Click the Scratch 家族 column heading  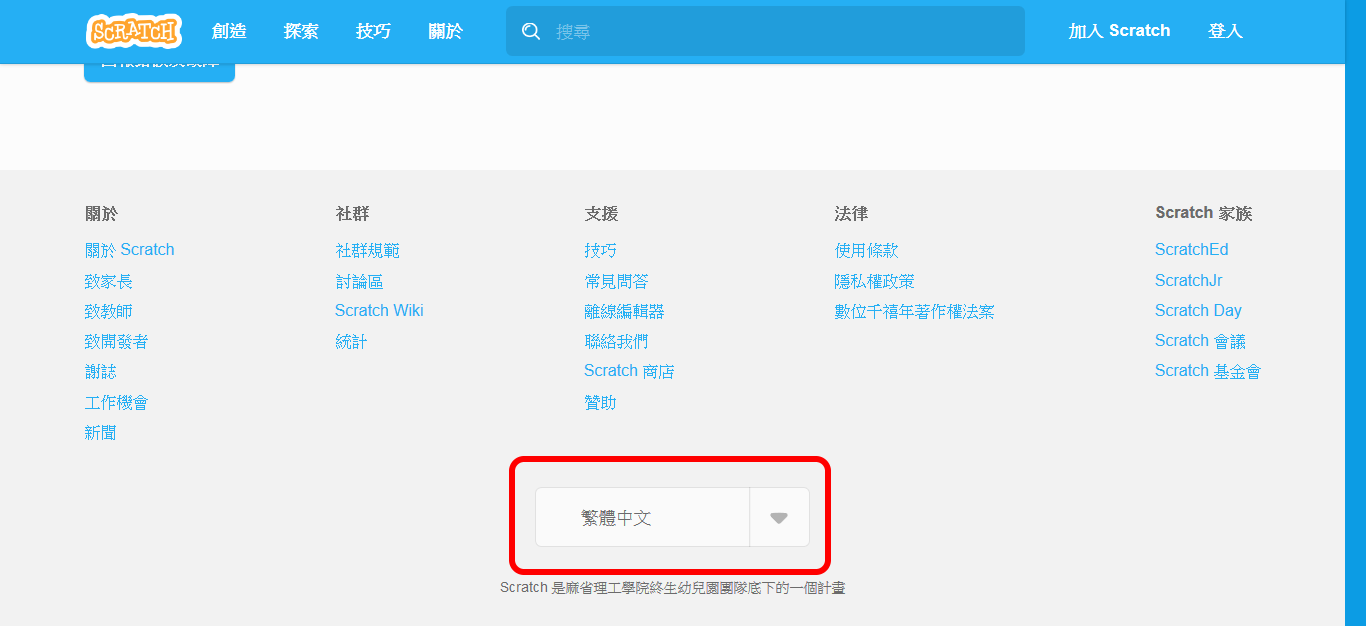(1204, 213)
